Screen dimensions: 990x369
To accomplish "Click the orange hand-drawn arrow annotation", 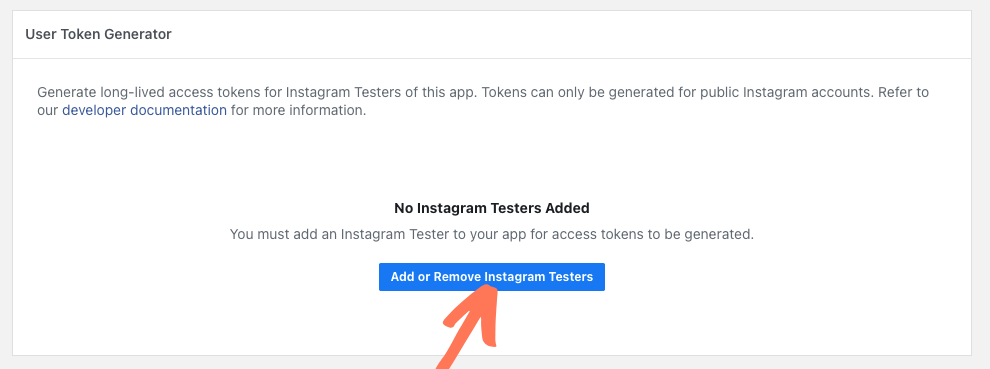I will (x=470, y=326).
